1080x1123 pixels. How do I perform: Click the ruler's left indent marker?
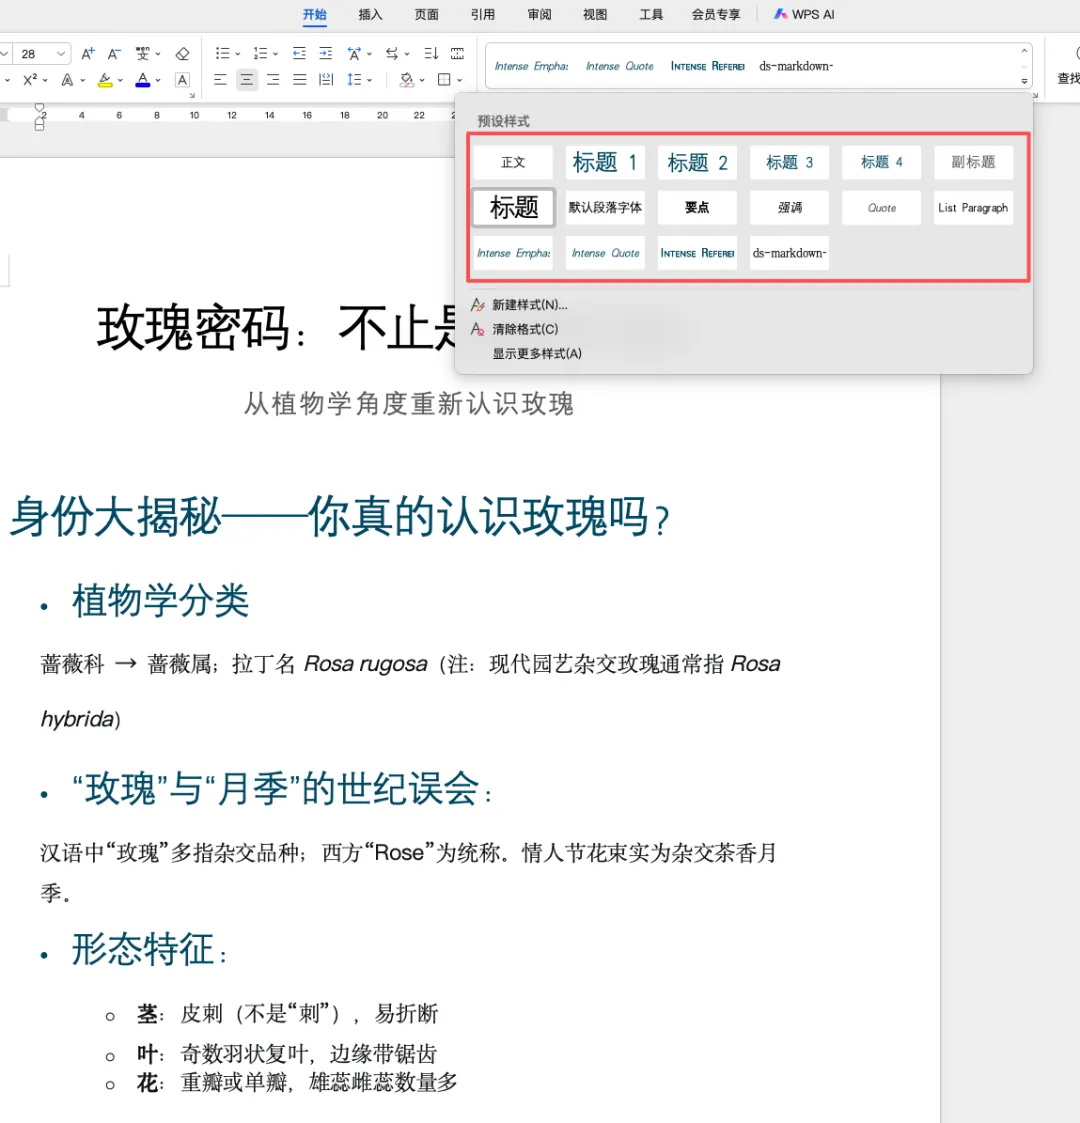[x=39, y=125]
